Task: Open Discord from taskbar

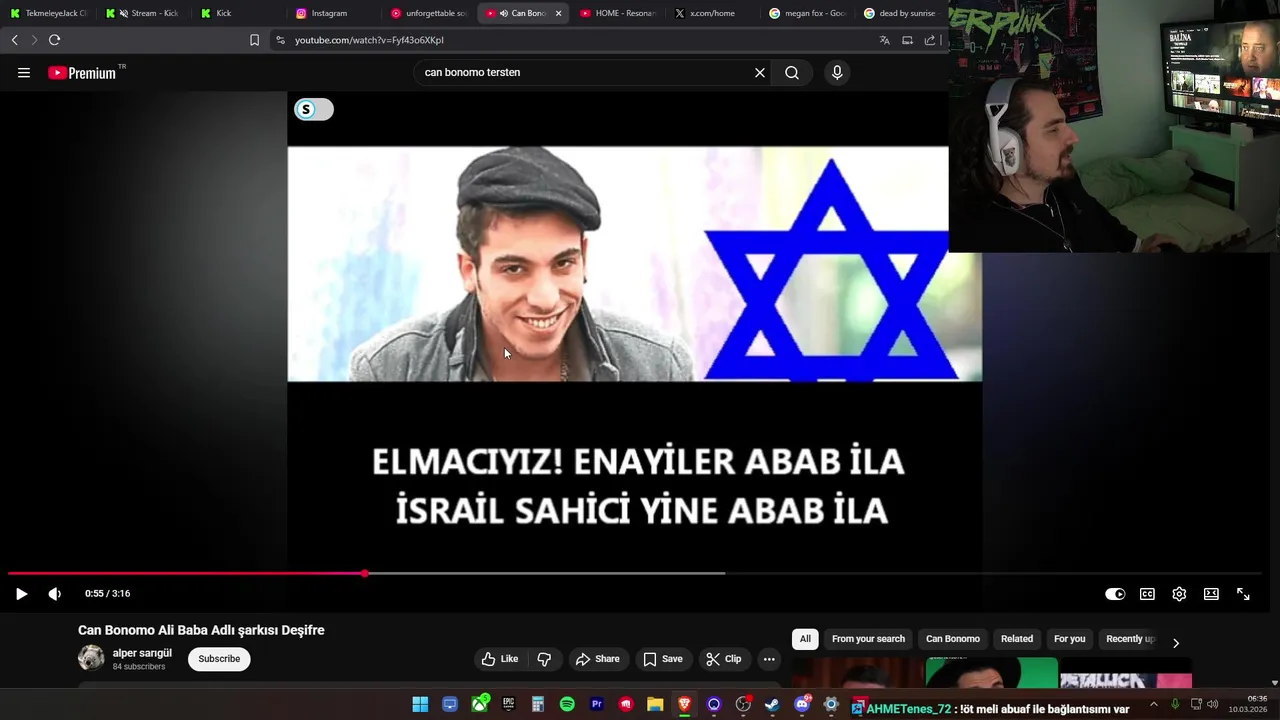Action: point(801,705)
